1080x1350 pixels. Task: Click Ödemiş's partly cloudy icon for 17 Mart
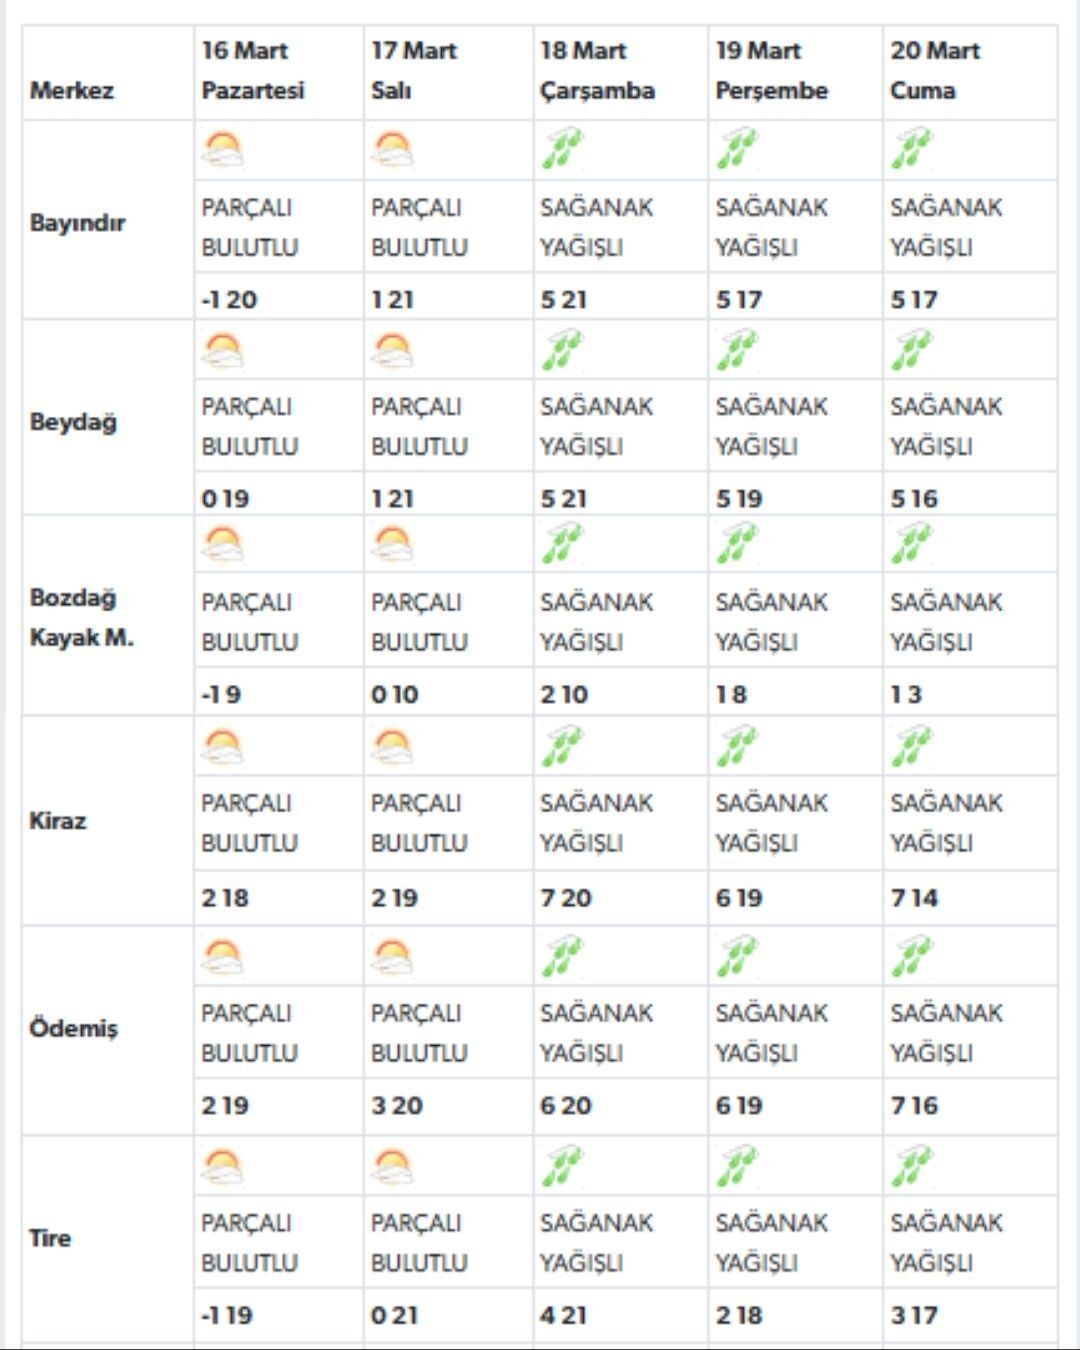point(392,957)
